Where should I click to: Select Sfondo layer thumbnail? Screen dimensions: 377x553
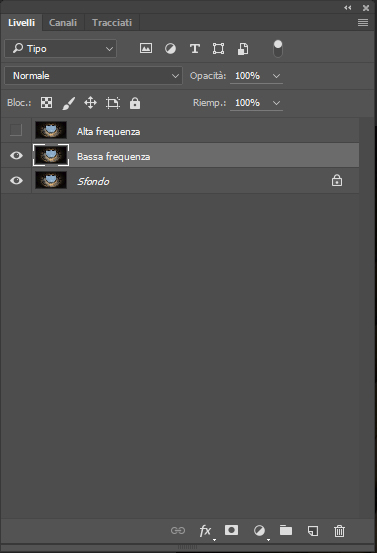click(51, 180)
